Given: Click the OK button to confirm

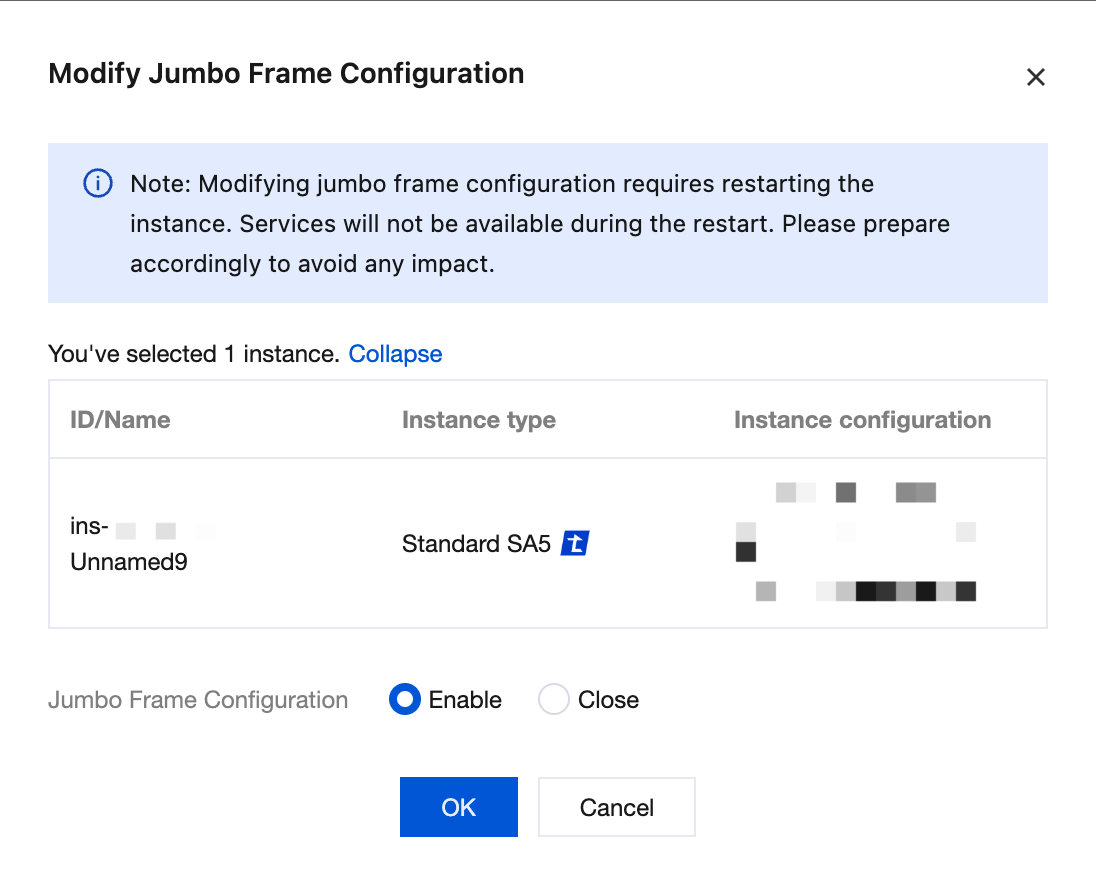Looking at the screenshot, I should click(x=458, y=807).
